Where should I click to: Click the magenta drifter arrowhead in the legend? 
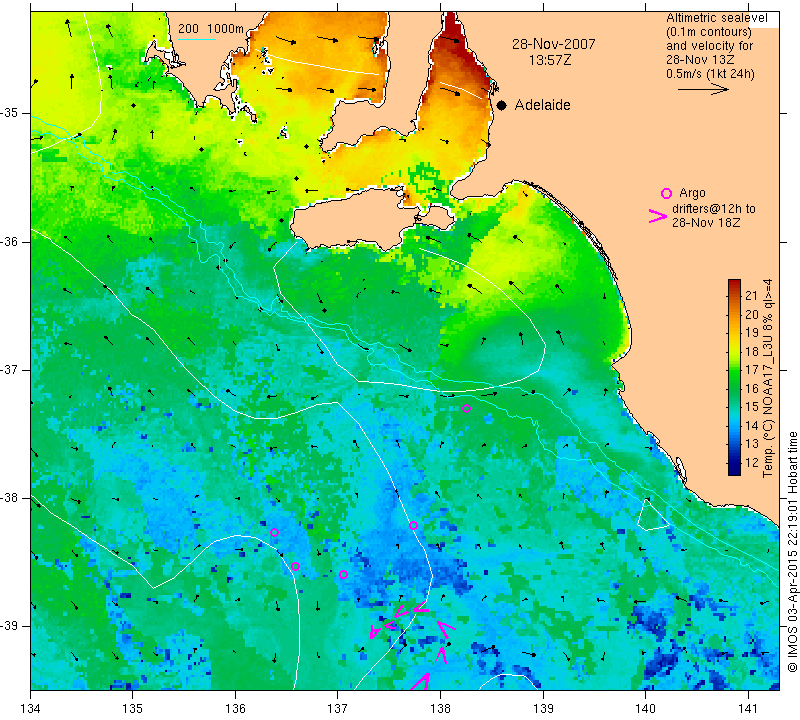[x=658, y=216]
